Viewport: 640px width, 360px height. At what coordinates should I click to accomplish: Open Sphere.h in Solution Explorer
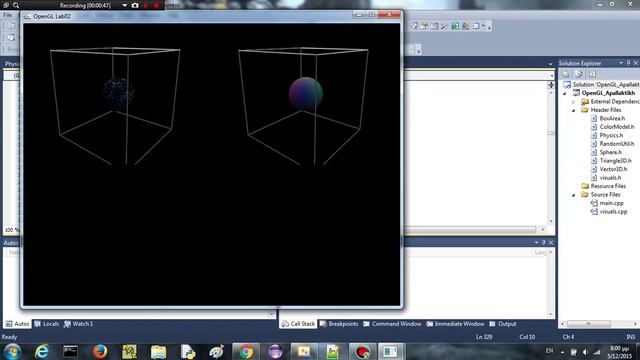[x=611, y=152]
